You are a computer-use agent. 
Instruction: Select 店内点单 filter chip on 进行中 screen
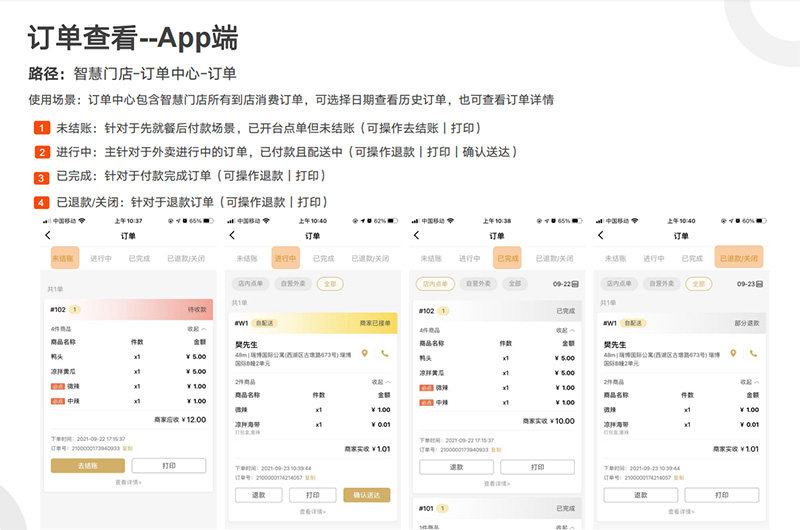251,284
